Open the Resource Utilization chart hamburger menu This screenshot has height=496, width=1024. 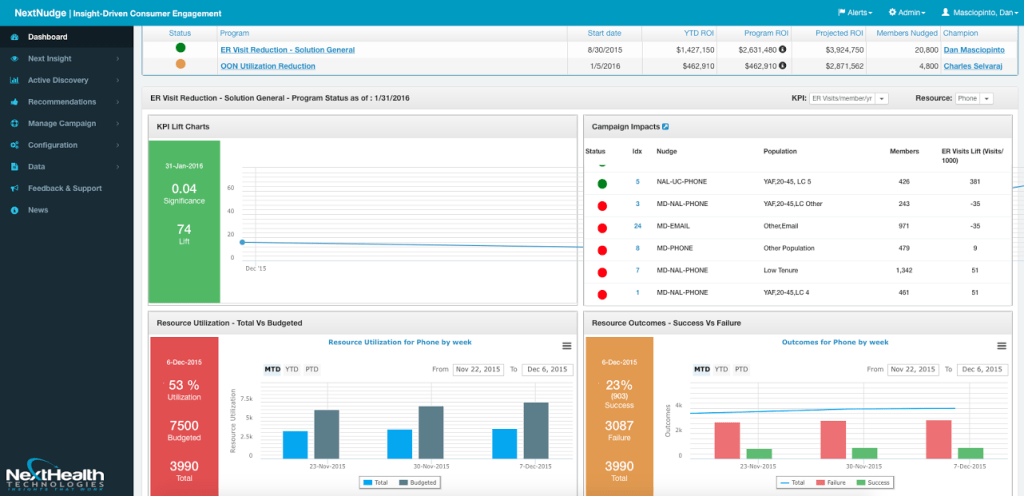(x=567, y=345)
